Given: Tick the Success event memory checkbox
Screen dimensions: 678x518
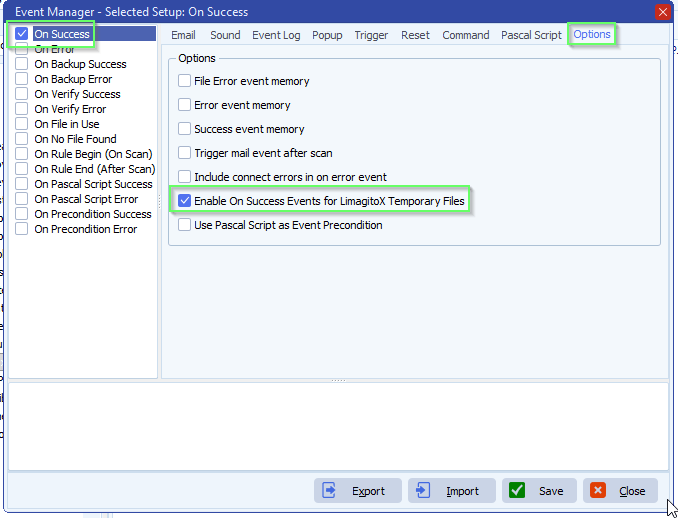Looking at the screenshot, I should tap(184, 129).
